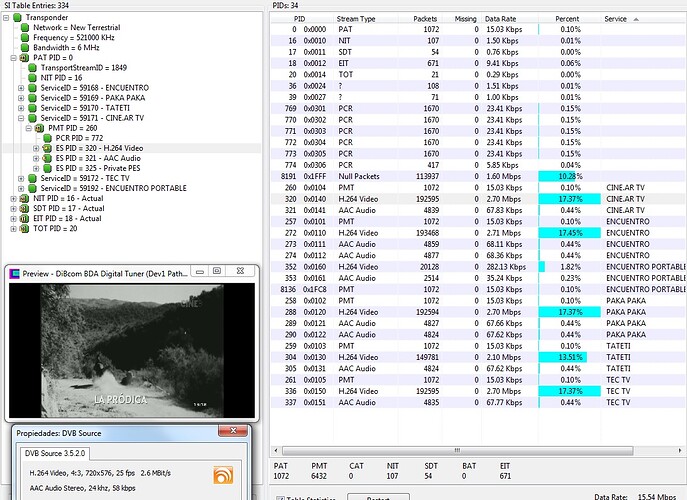Expand ES PID 320 H.264 Video node

coord(36,149)
